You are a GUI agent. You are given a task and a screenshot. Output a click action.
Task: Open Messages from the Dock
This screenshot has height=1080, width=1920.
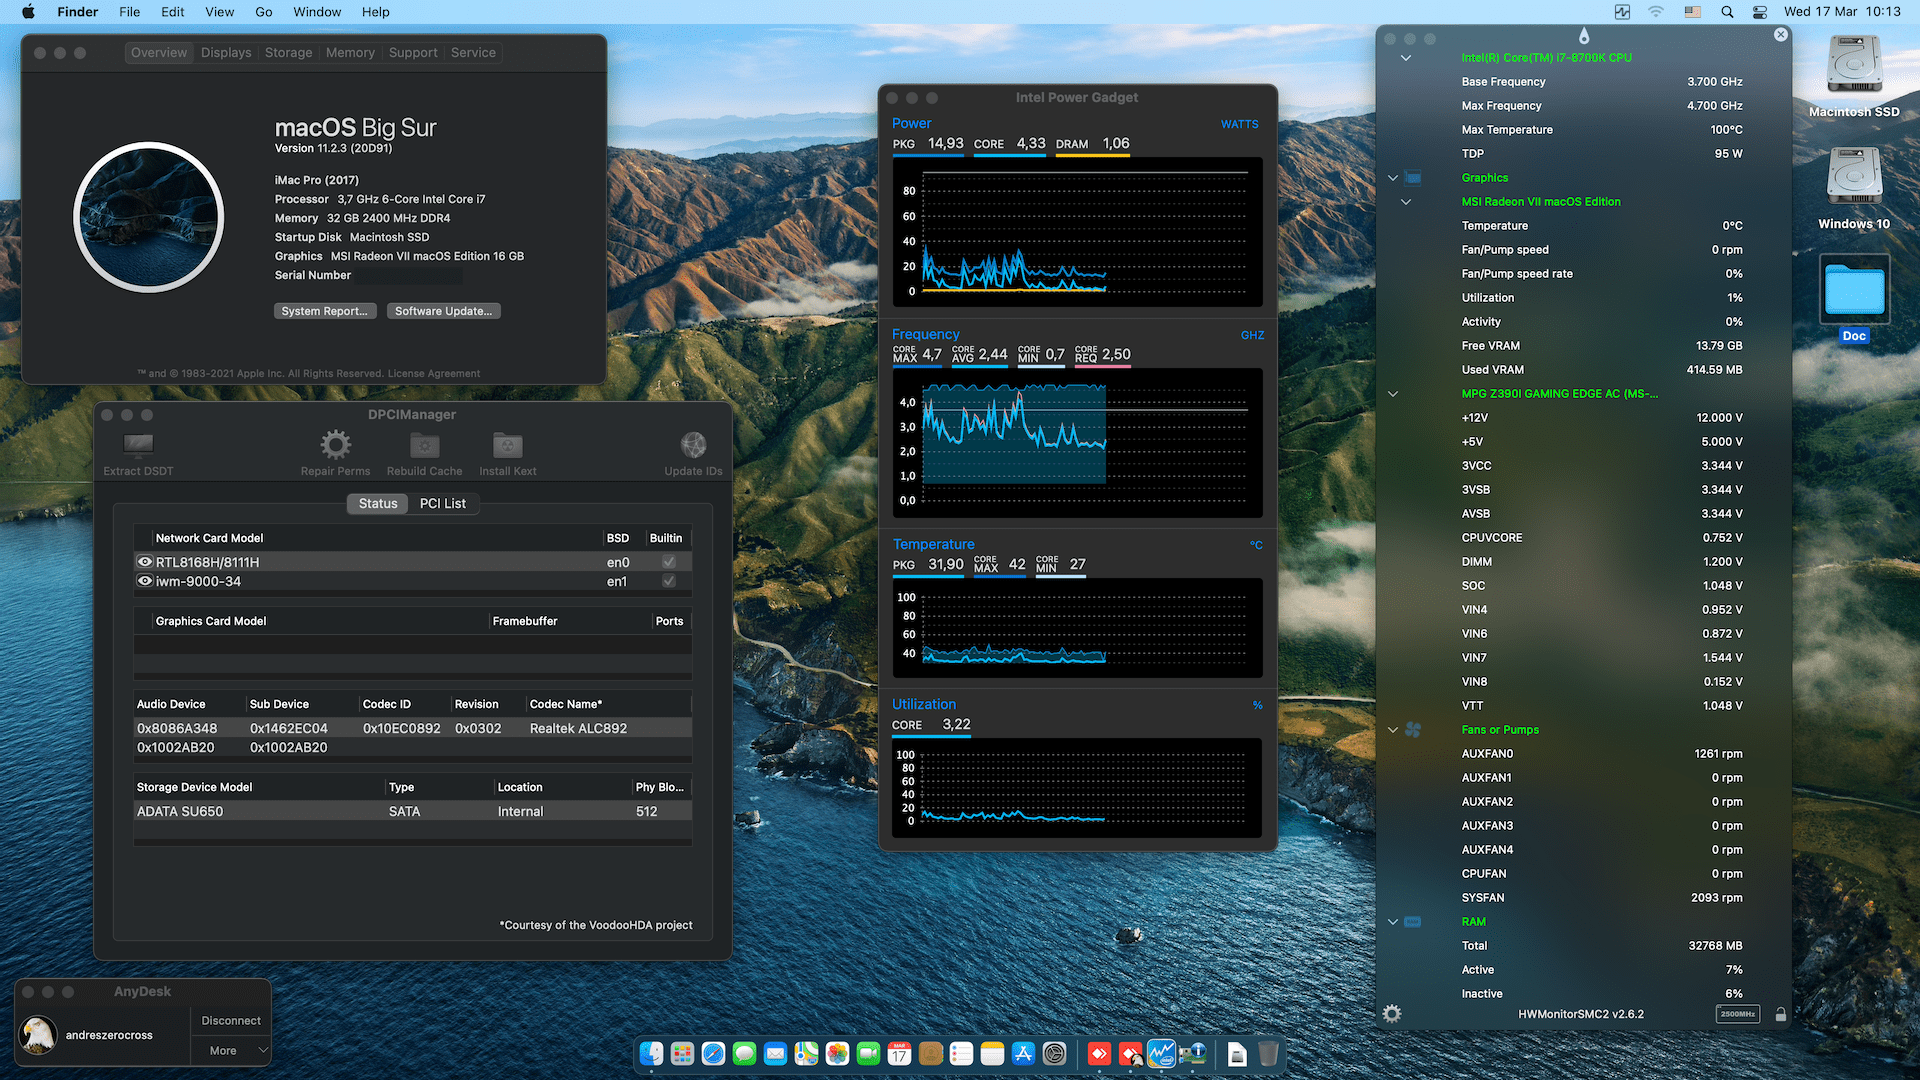[744, 1053]
